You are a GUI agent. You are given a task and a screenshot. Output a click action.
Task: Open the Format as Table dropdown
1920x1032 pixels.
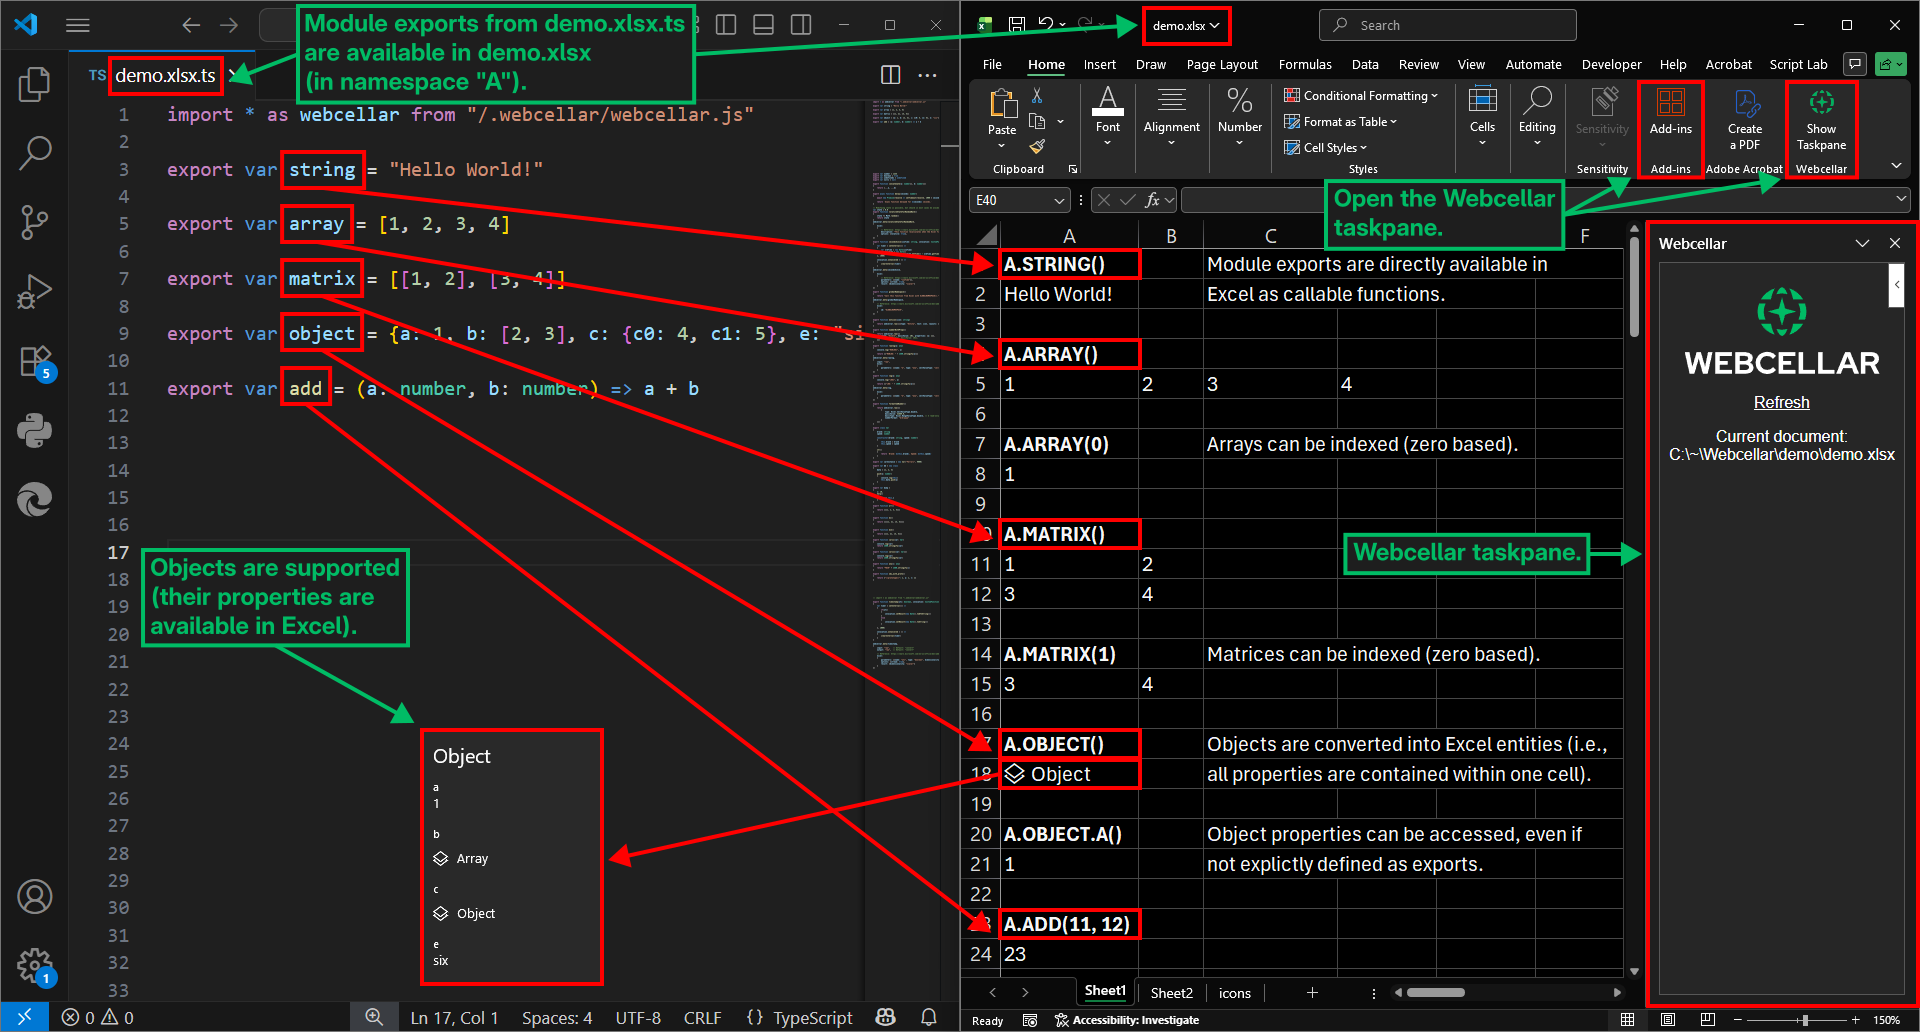click(x=1341, y=122)
